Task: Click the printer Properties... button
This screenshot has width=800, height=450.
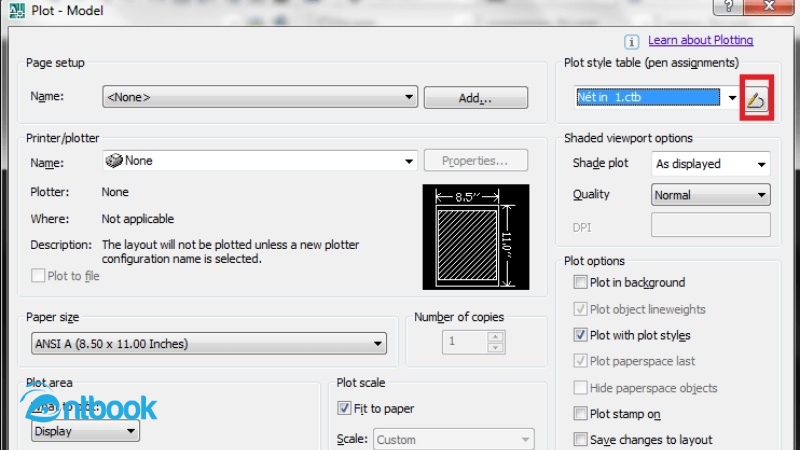Action: (476, 161)
